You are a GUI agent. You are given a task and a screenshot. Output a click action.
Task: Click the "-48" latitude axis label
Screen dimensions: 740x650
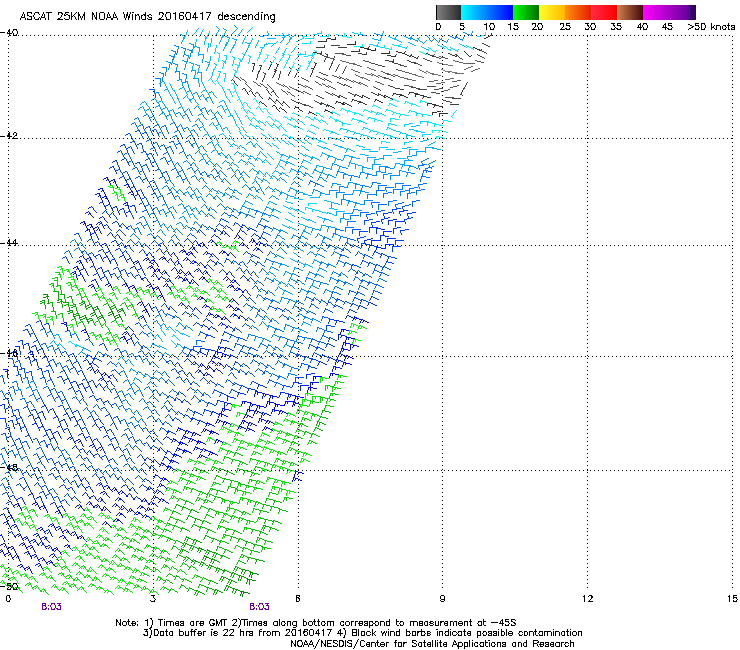point(10,468)
